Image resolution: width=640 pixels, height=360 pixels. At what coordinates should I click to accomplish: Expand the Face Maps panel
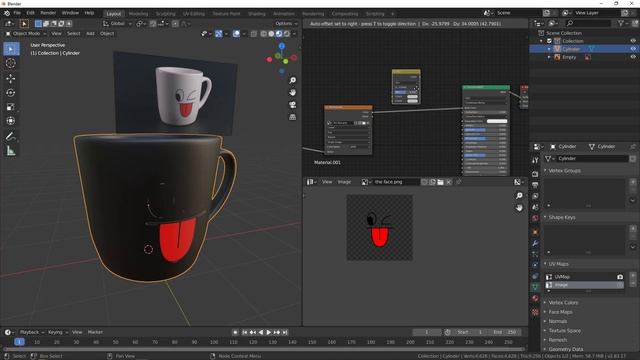[x=560, y=312]
